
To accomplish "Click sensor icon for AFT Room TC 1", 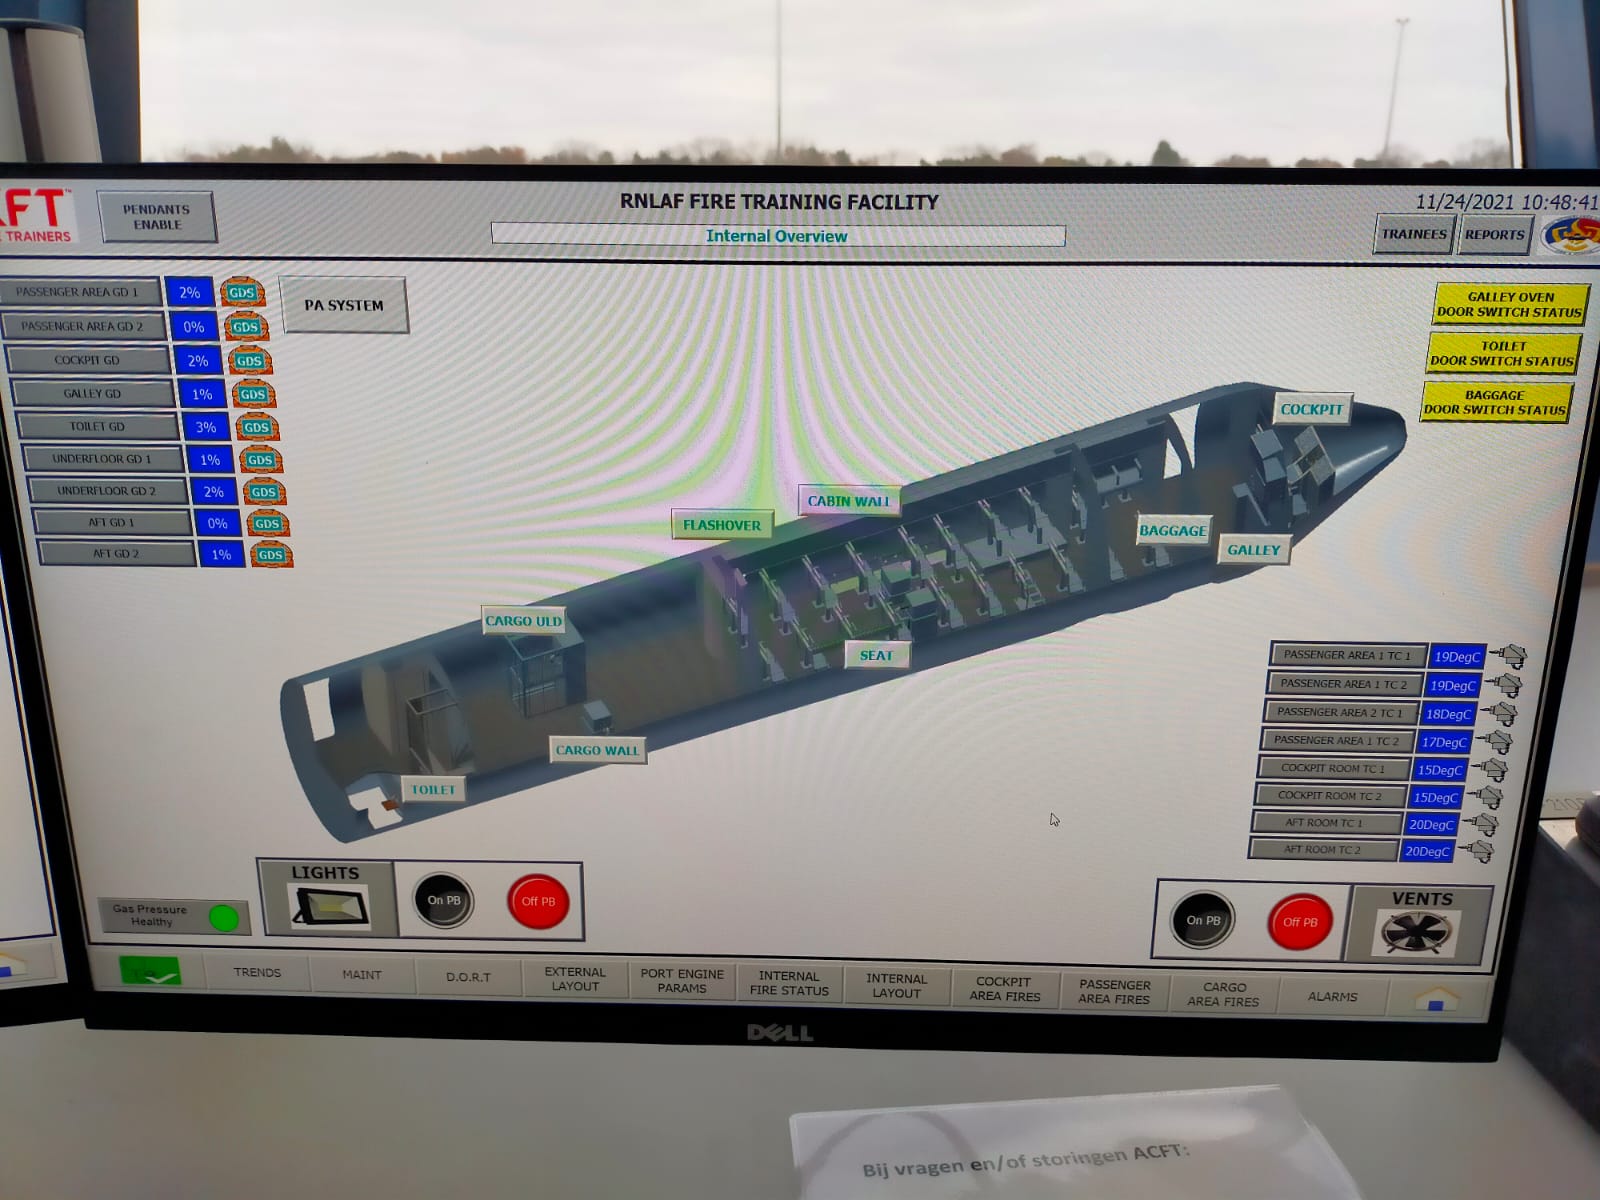I will pyautogui.click(x=1481, y=824).
